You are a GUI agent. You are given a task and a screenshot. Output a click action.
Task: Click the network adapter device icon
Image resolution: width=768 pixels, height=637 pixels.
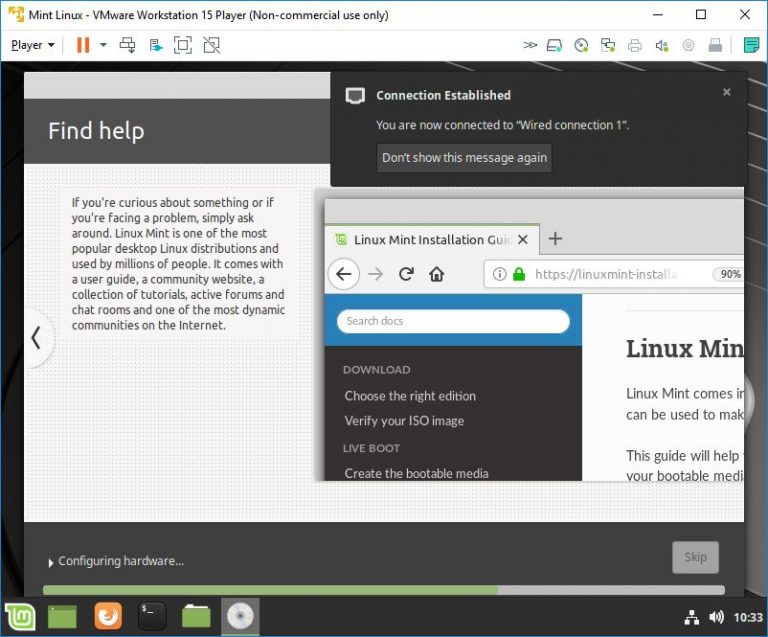click(x=608, y=46)
